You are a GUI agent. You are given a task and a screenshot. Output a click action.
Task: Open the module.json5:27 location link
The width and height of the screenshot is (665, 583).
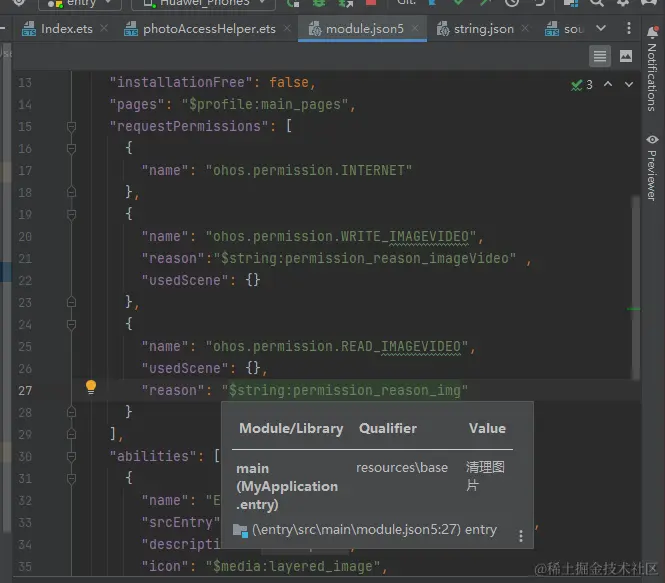coord(356,530)
